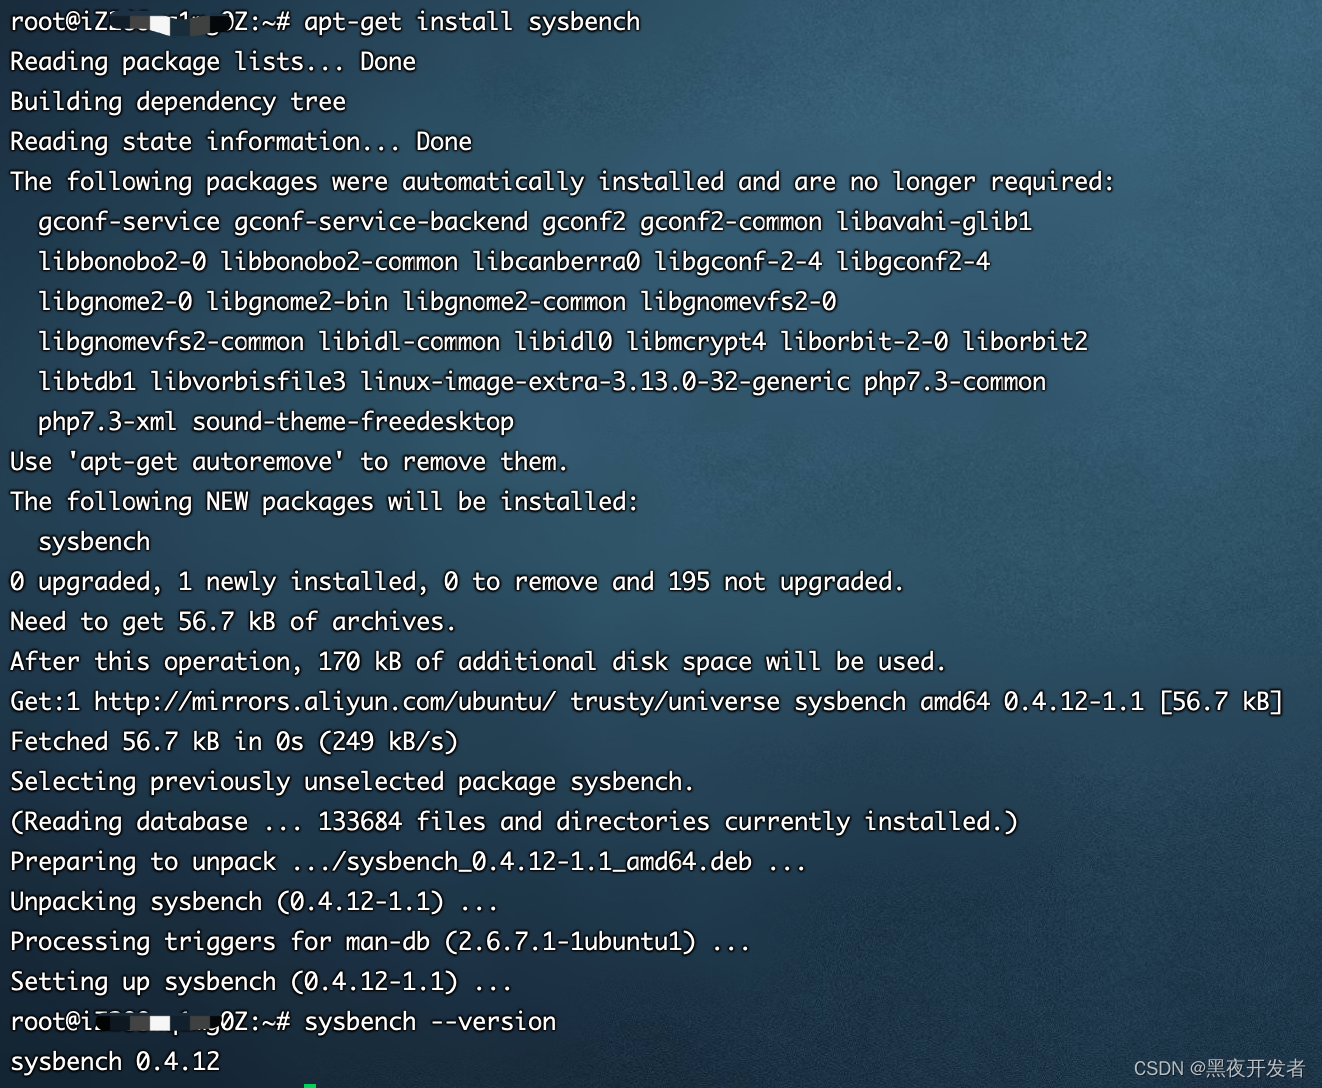Image resolution: width=1322 pixels, height=1088 pixels.
Task: Click the green terminal cursor at bottom
Action: click(310, 1084)
